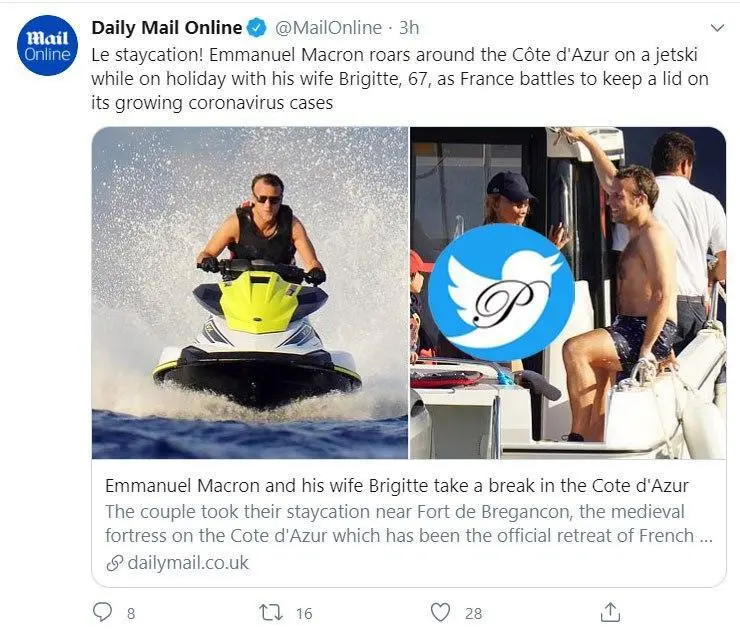
Task: Click the reply speech bubble icon
Action: click(102, 612)
